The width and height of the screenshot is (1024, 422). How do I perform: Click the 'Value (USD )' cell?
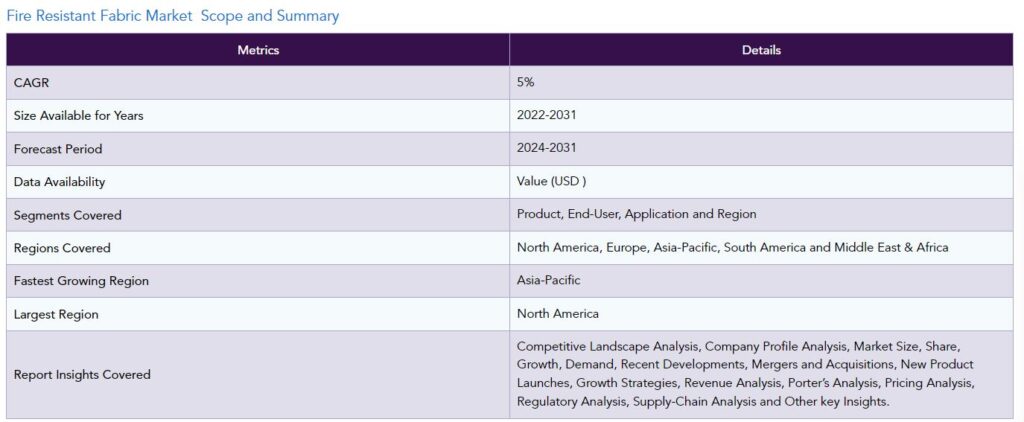tap(761, 182)
